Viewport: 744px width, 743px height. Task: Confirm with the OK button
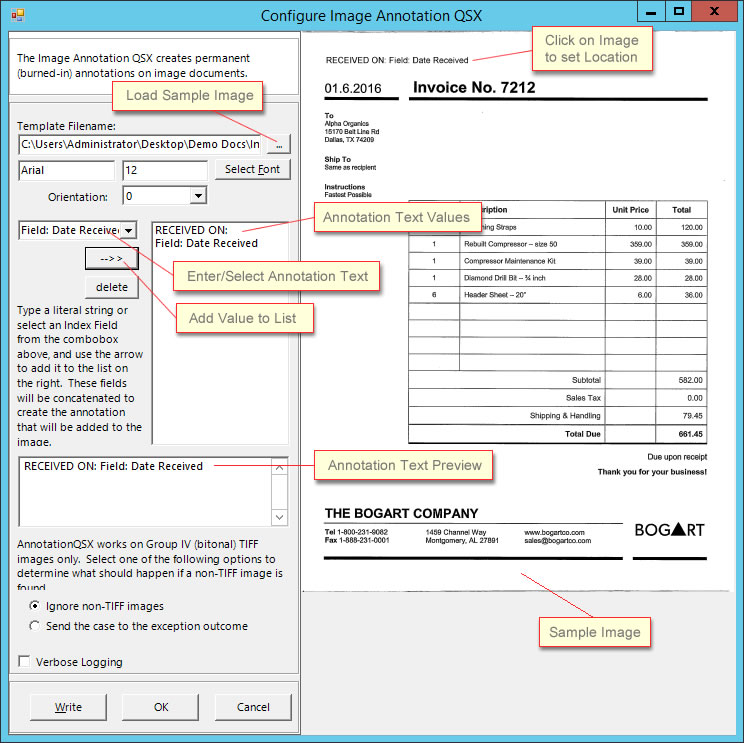click(x=161, y=707)
